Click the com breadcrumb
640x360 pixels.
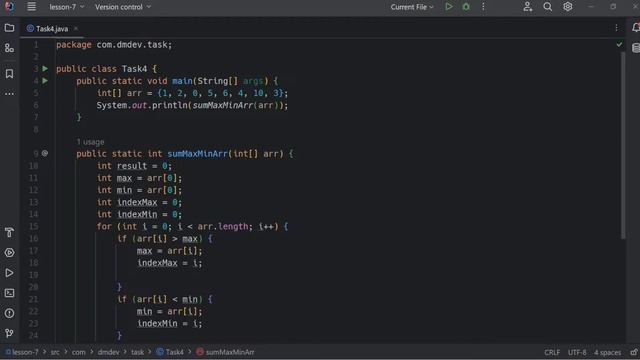click(79, 352)
